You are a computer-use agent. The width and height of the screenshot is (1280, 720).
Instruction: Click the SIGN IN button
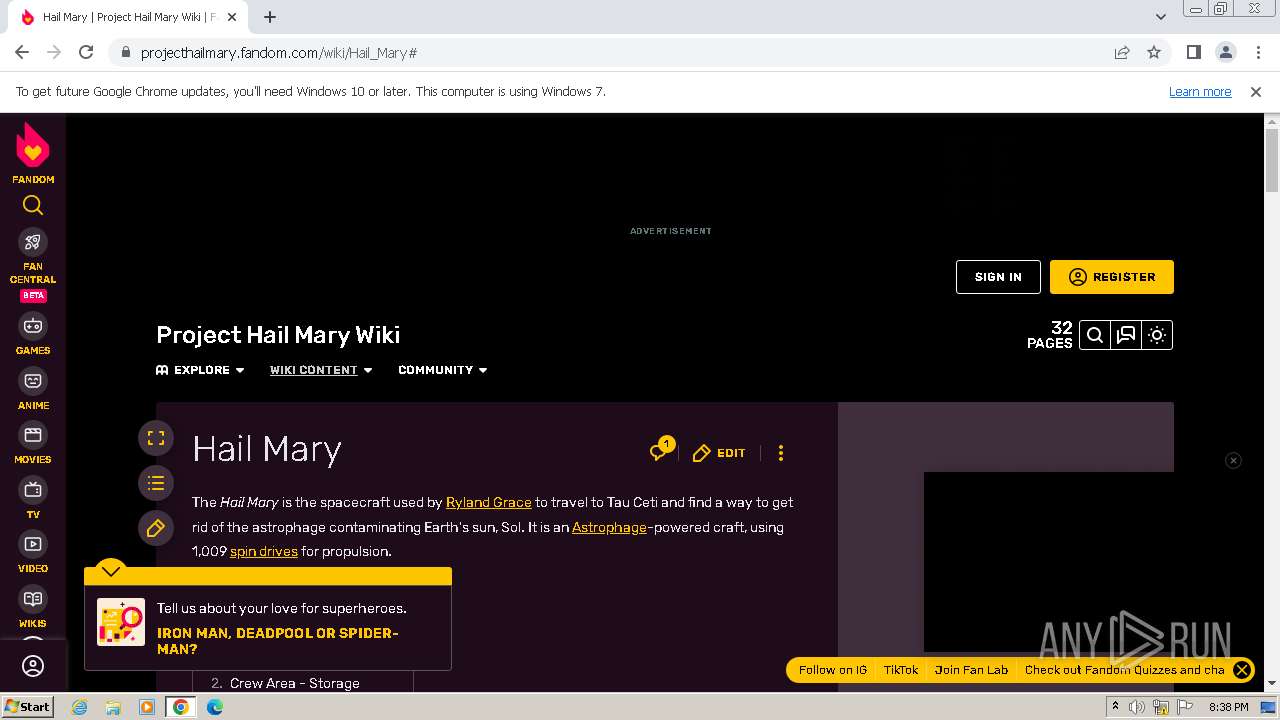coord(998,277)
